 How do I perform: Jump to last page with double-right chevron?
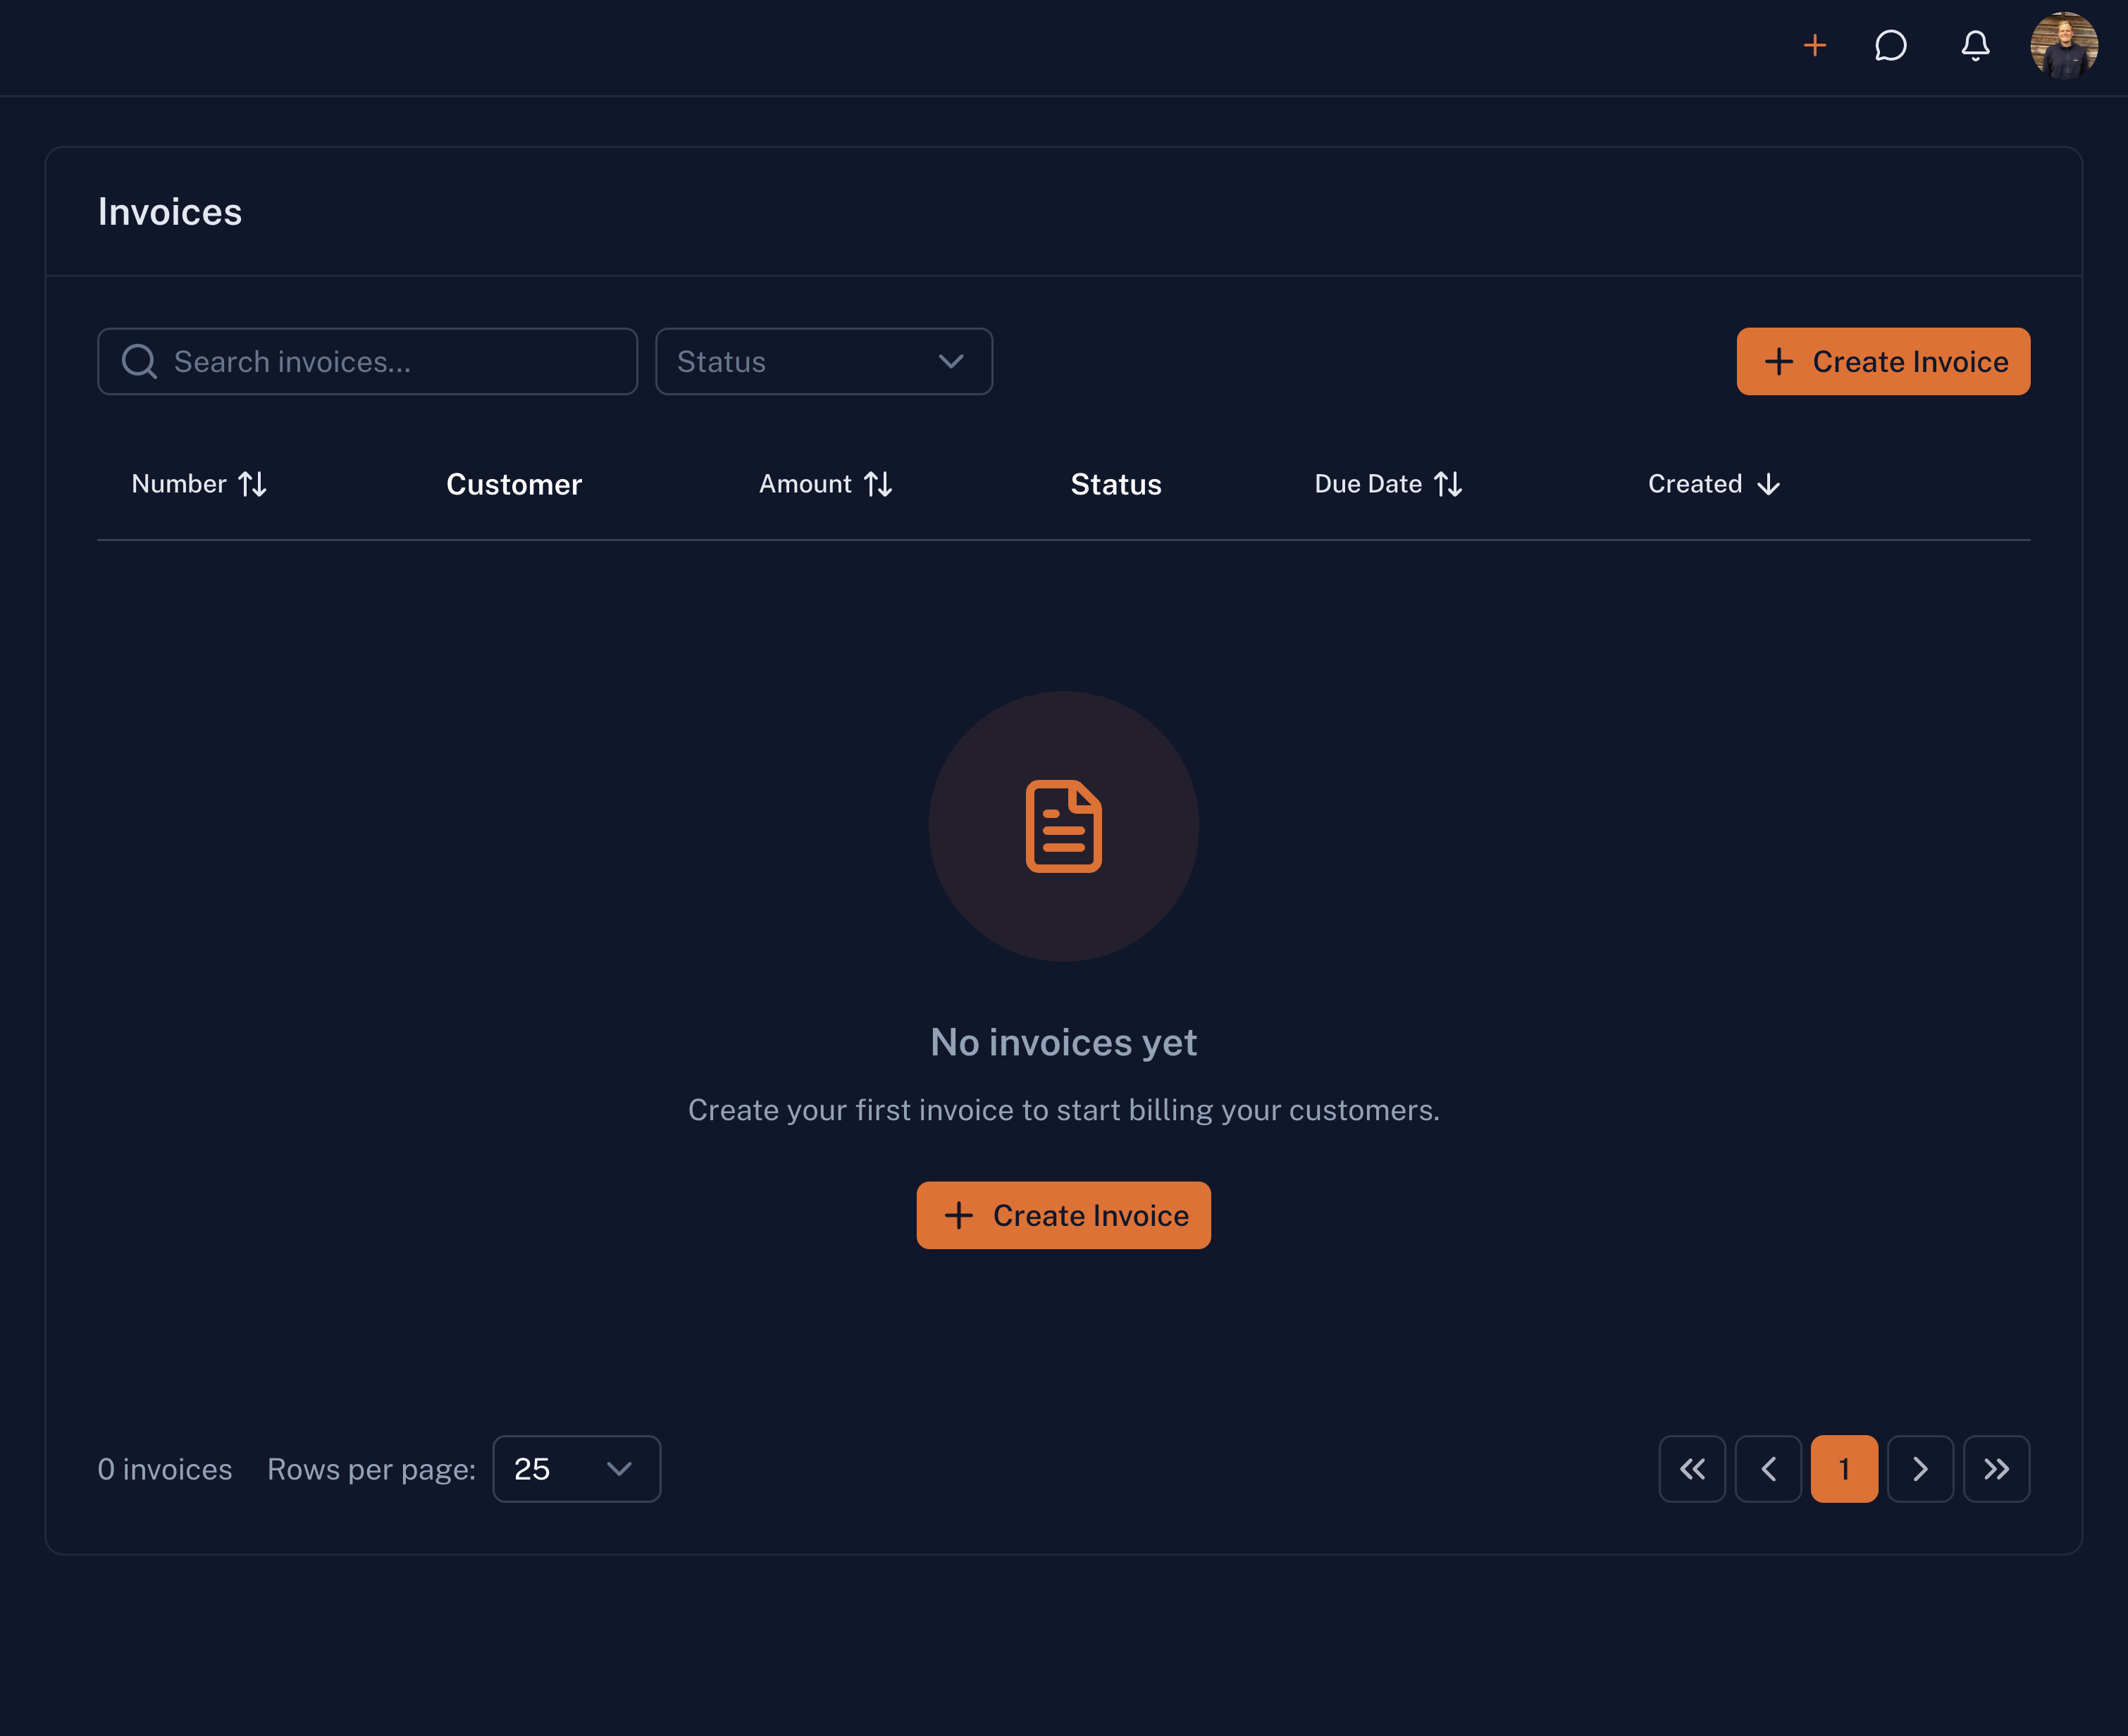(1997, 1469)
